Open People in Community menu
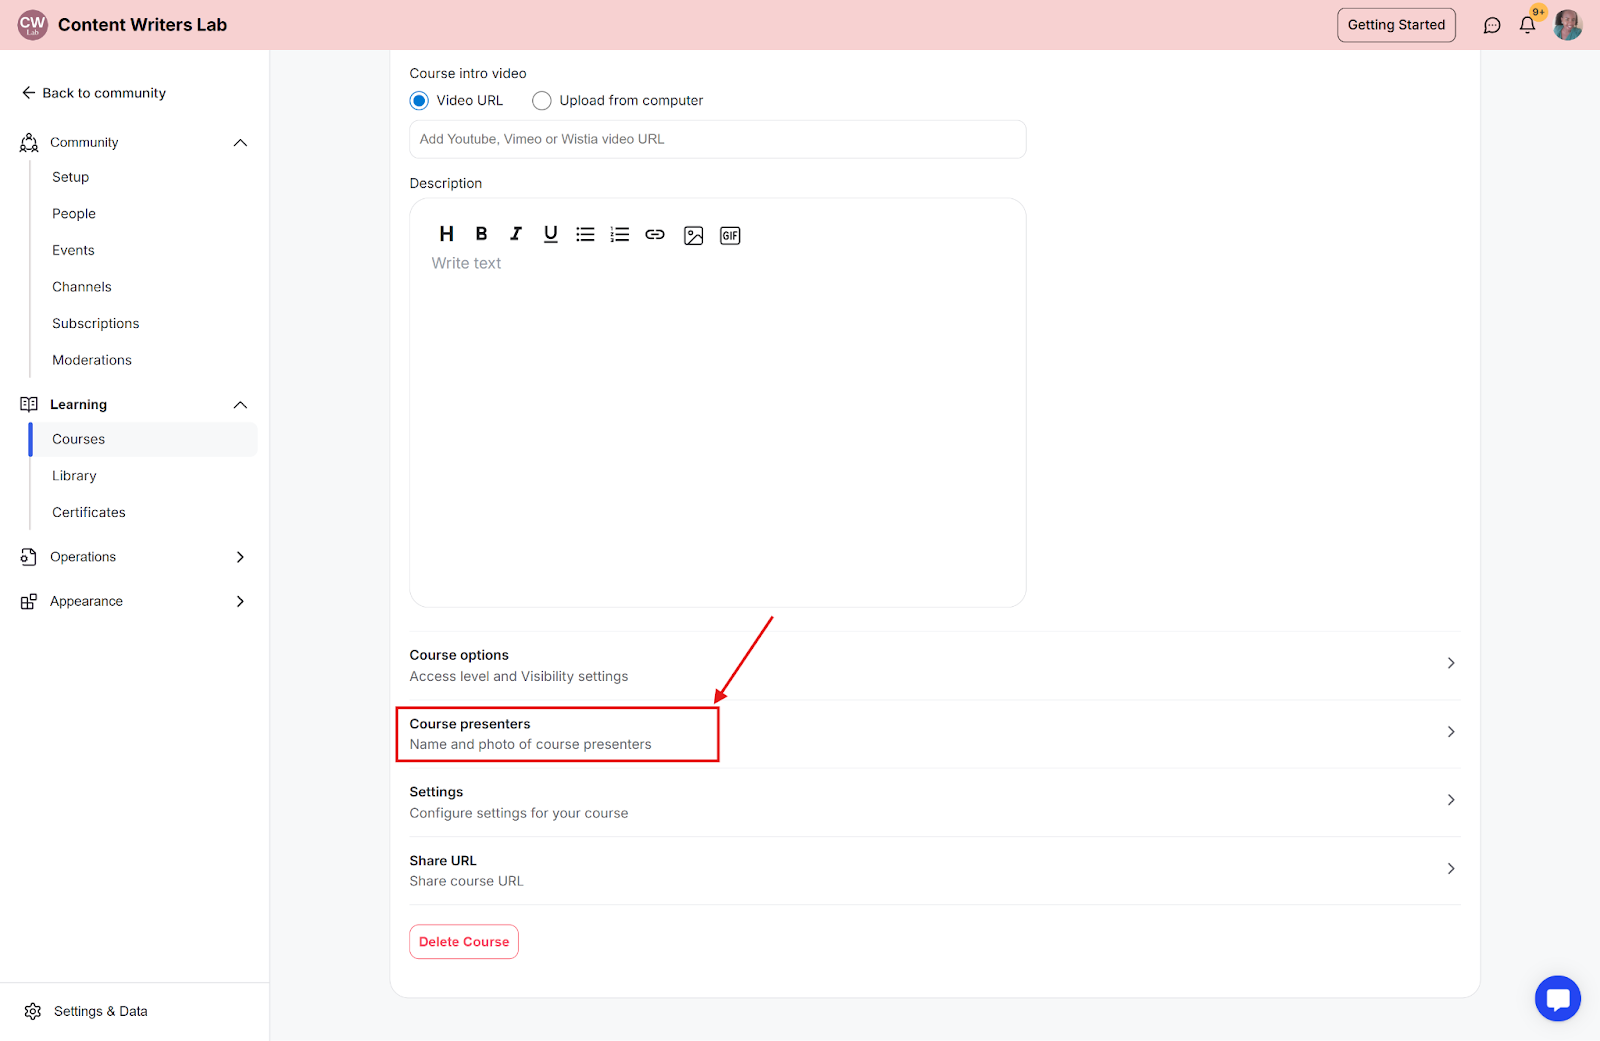 (x=74, y=214)
